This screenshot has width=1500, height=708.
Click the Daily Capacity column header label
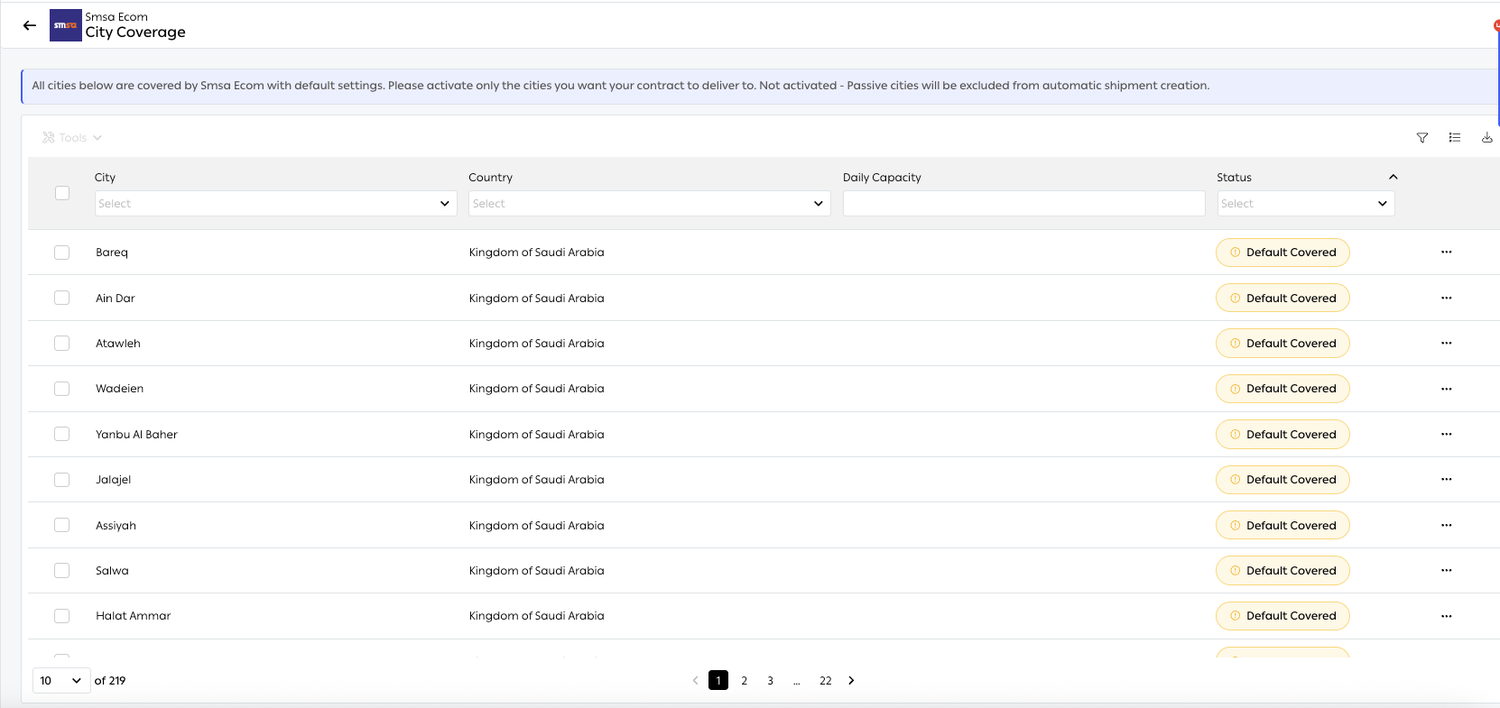(x=882, y=177)
